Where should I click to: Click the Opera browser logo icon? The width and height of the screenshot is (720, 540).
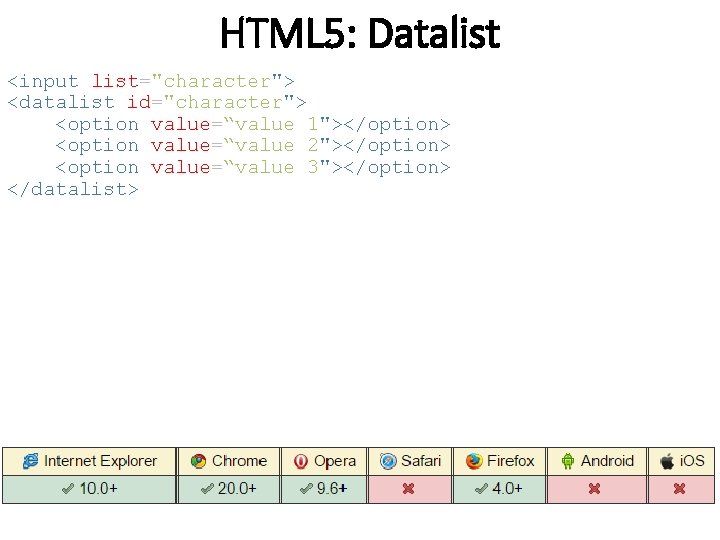pos(301,461)
